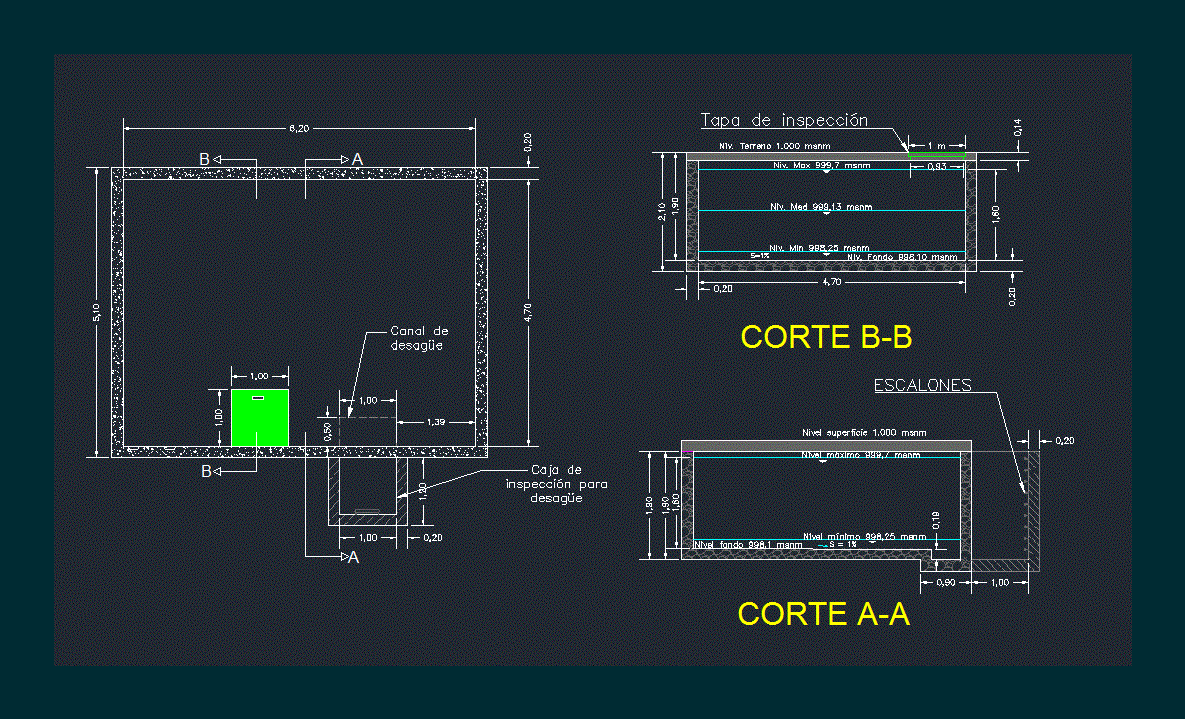Pick the 'Canal de desagüe' leader label

(x=419, y=338)
